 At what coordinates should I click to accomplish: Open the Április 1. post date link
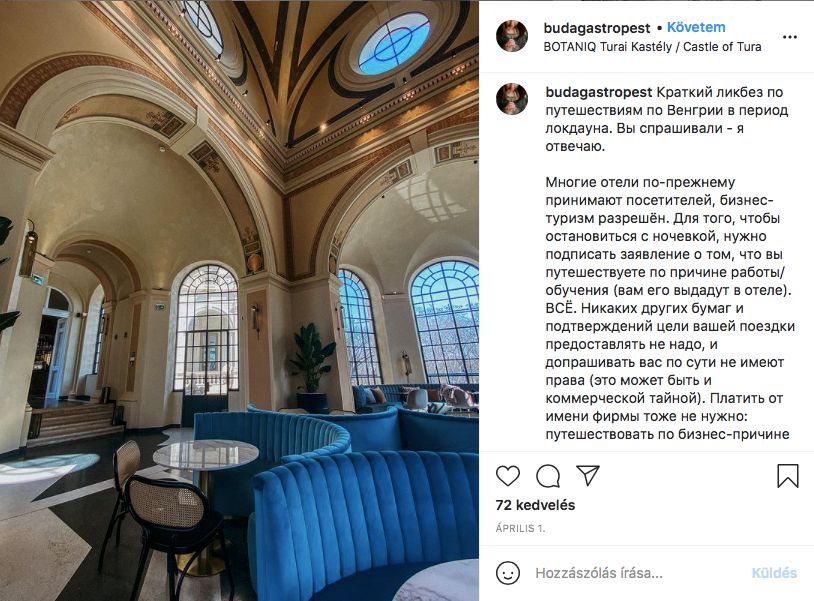[520, 528]
